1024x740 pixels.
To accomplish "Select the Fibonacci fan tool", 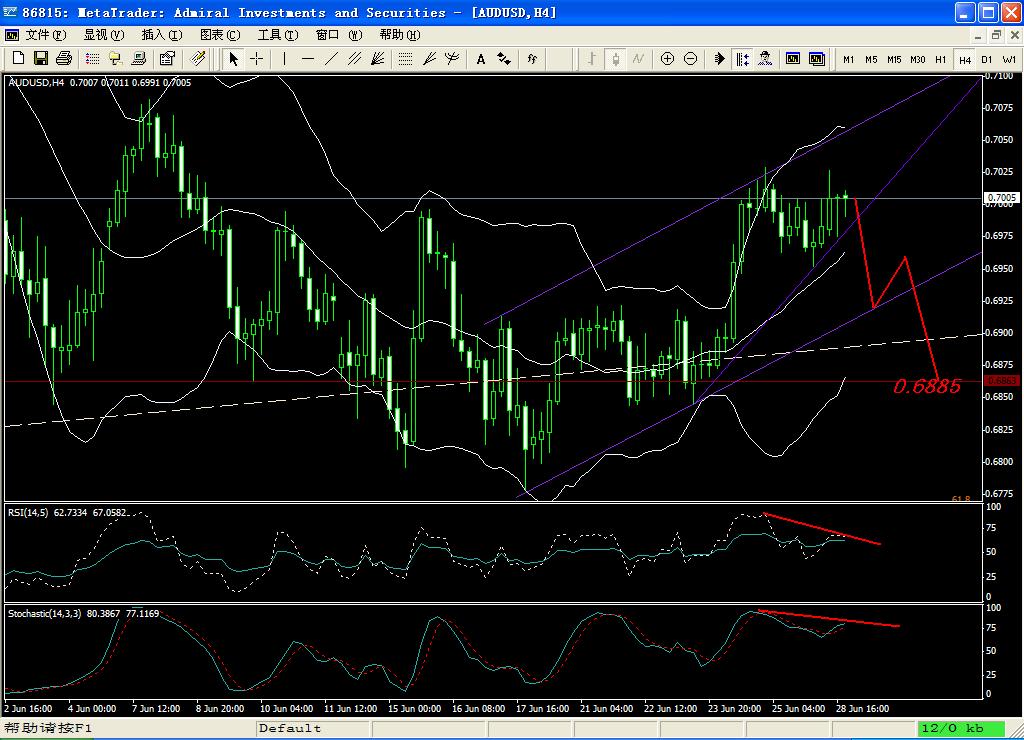I will coord(429,59).
